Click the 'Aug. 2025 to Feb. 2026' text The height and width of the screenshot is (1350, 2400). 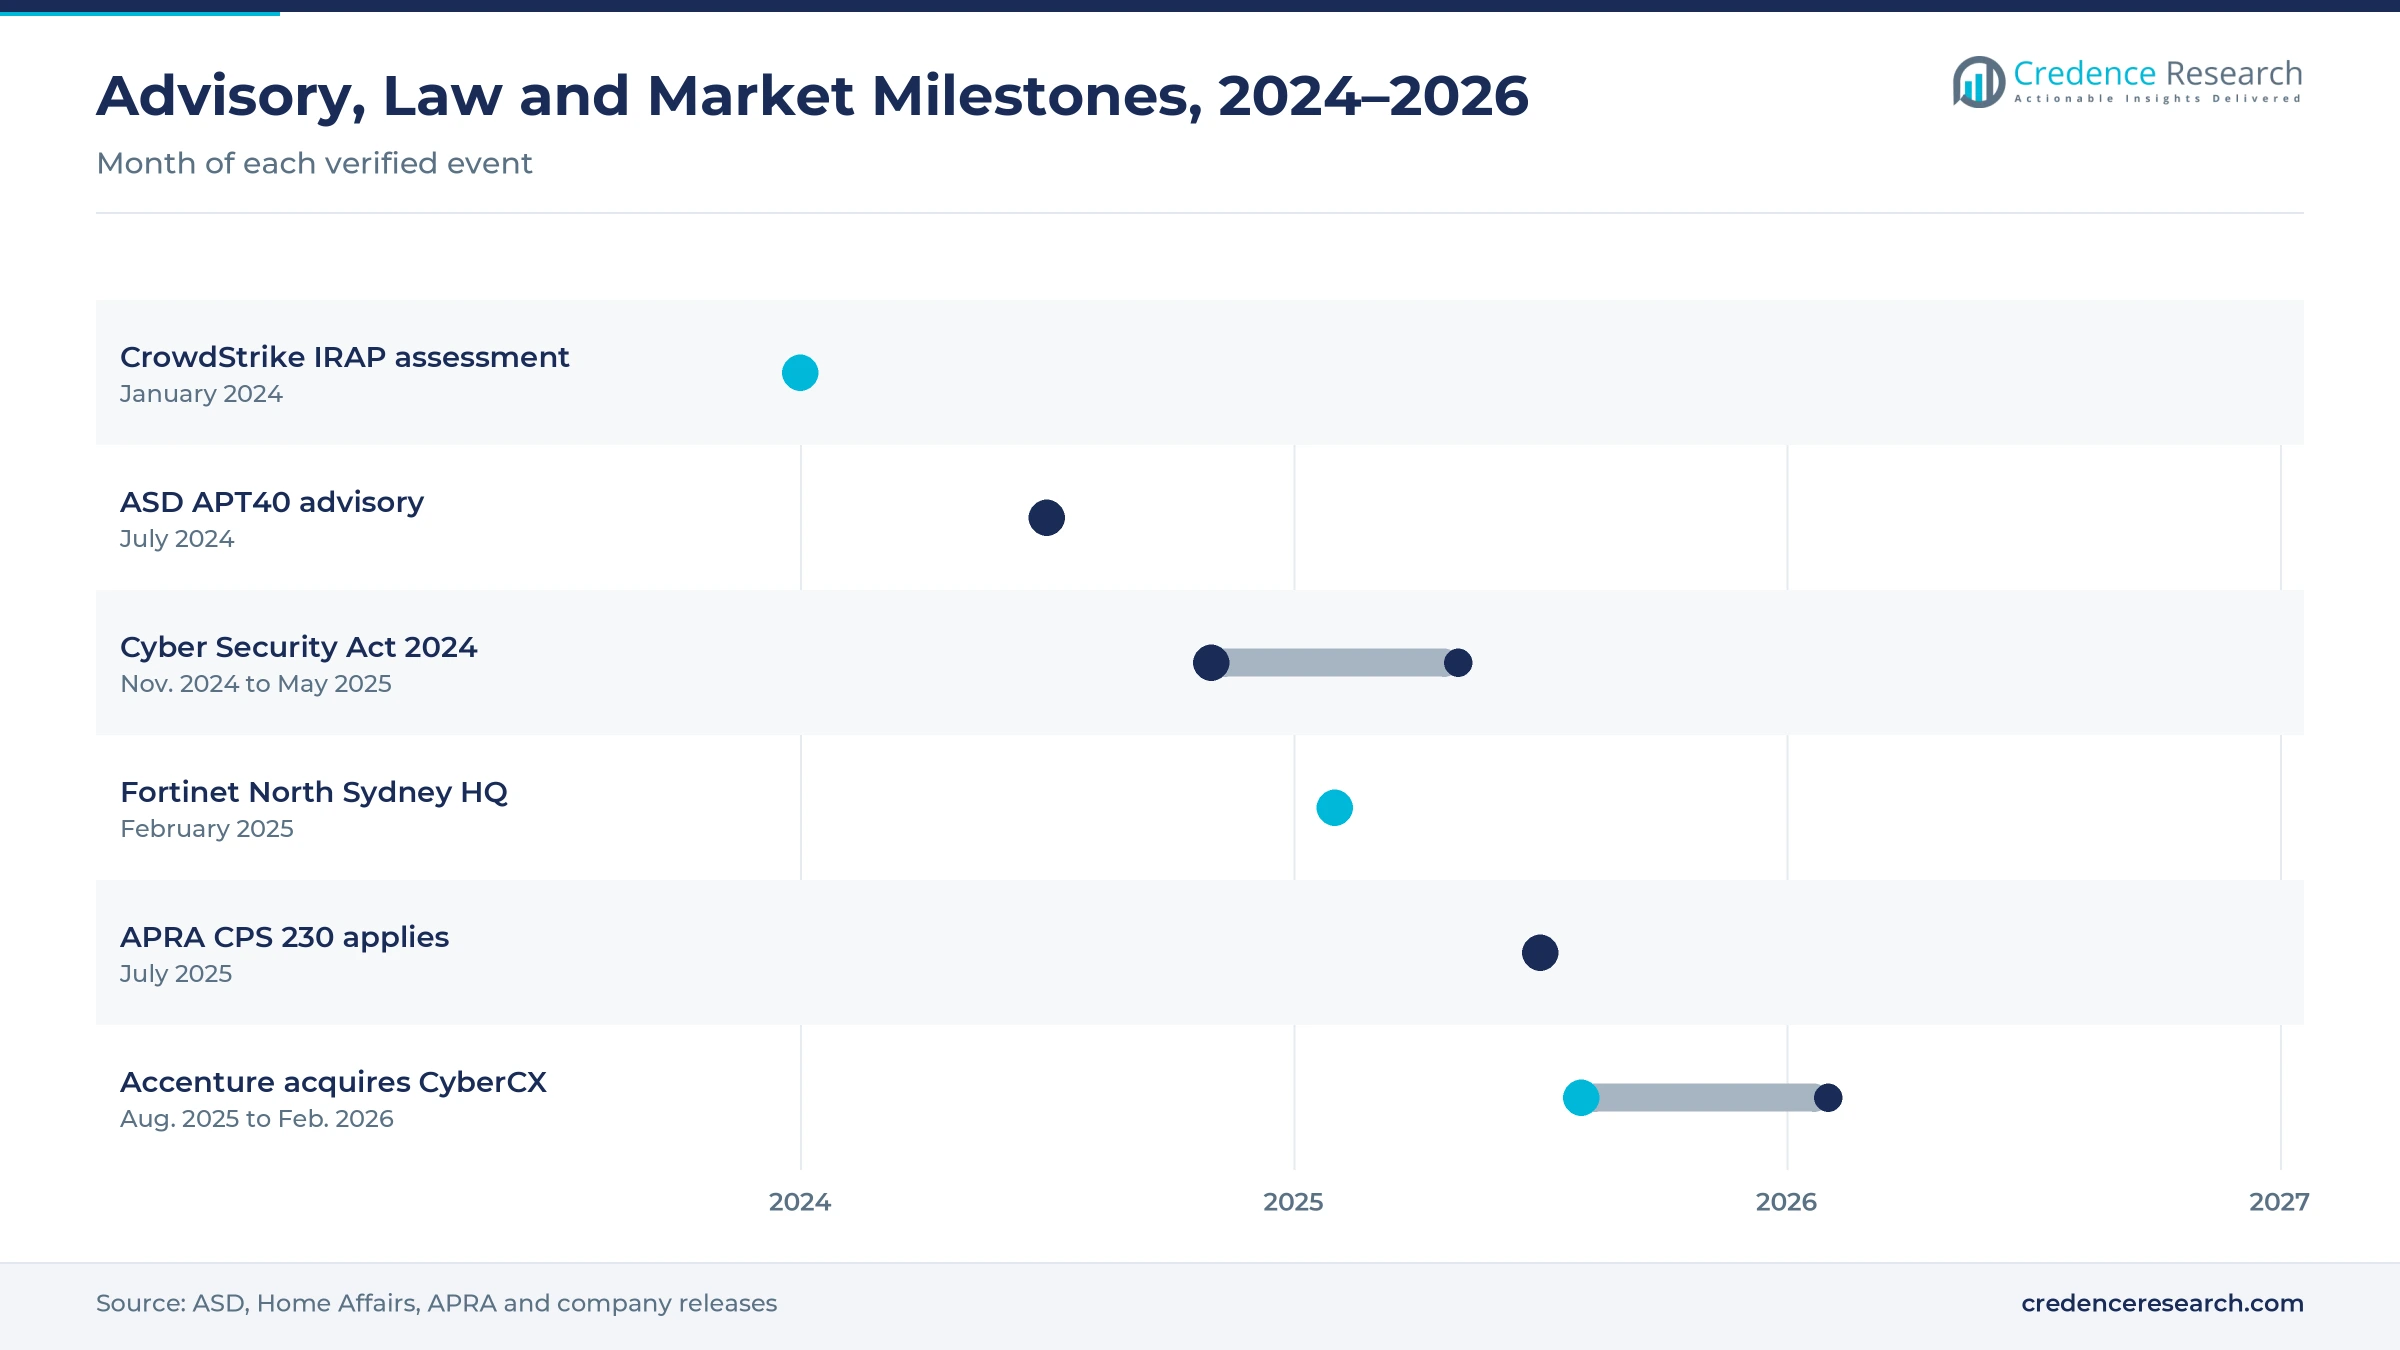[257, 1119]
